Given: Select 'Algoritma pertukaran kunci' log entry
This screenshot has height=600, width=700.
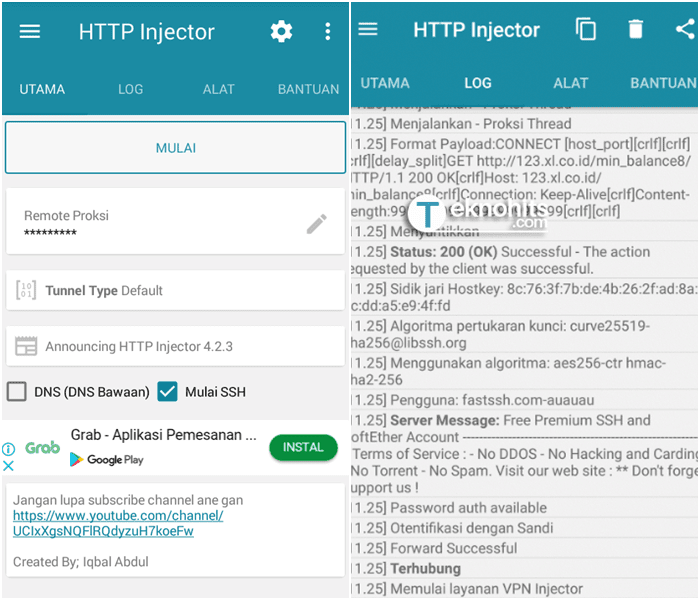Looking at the screenshot, I should [525, 334].
